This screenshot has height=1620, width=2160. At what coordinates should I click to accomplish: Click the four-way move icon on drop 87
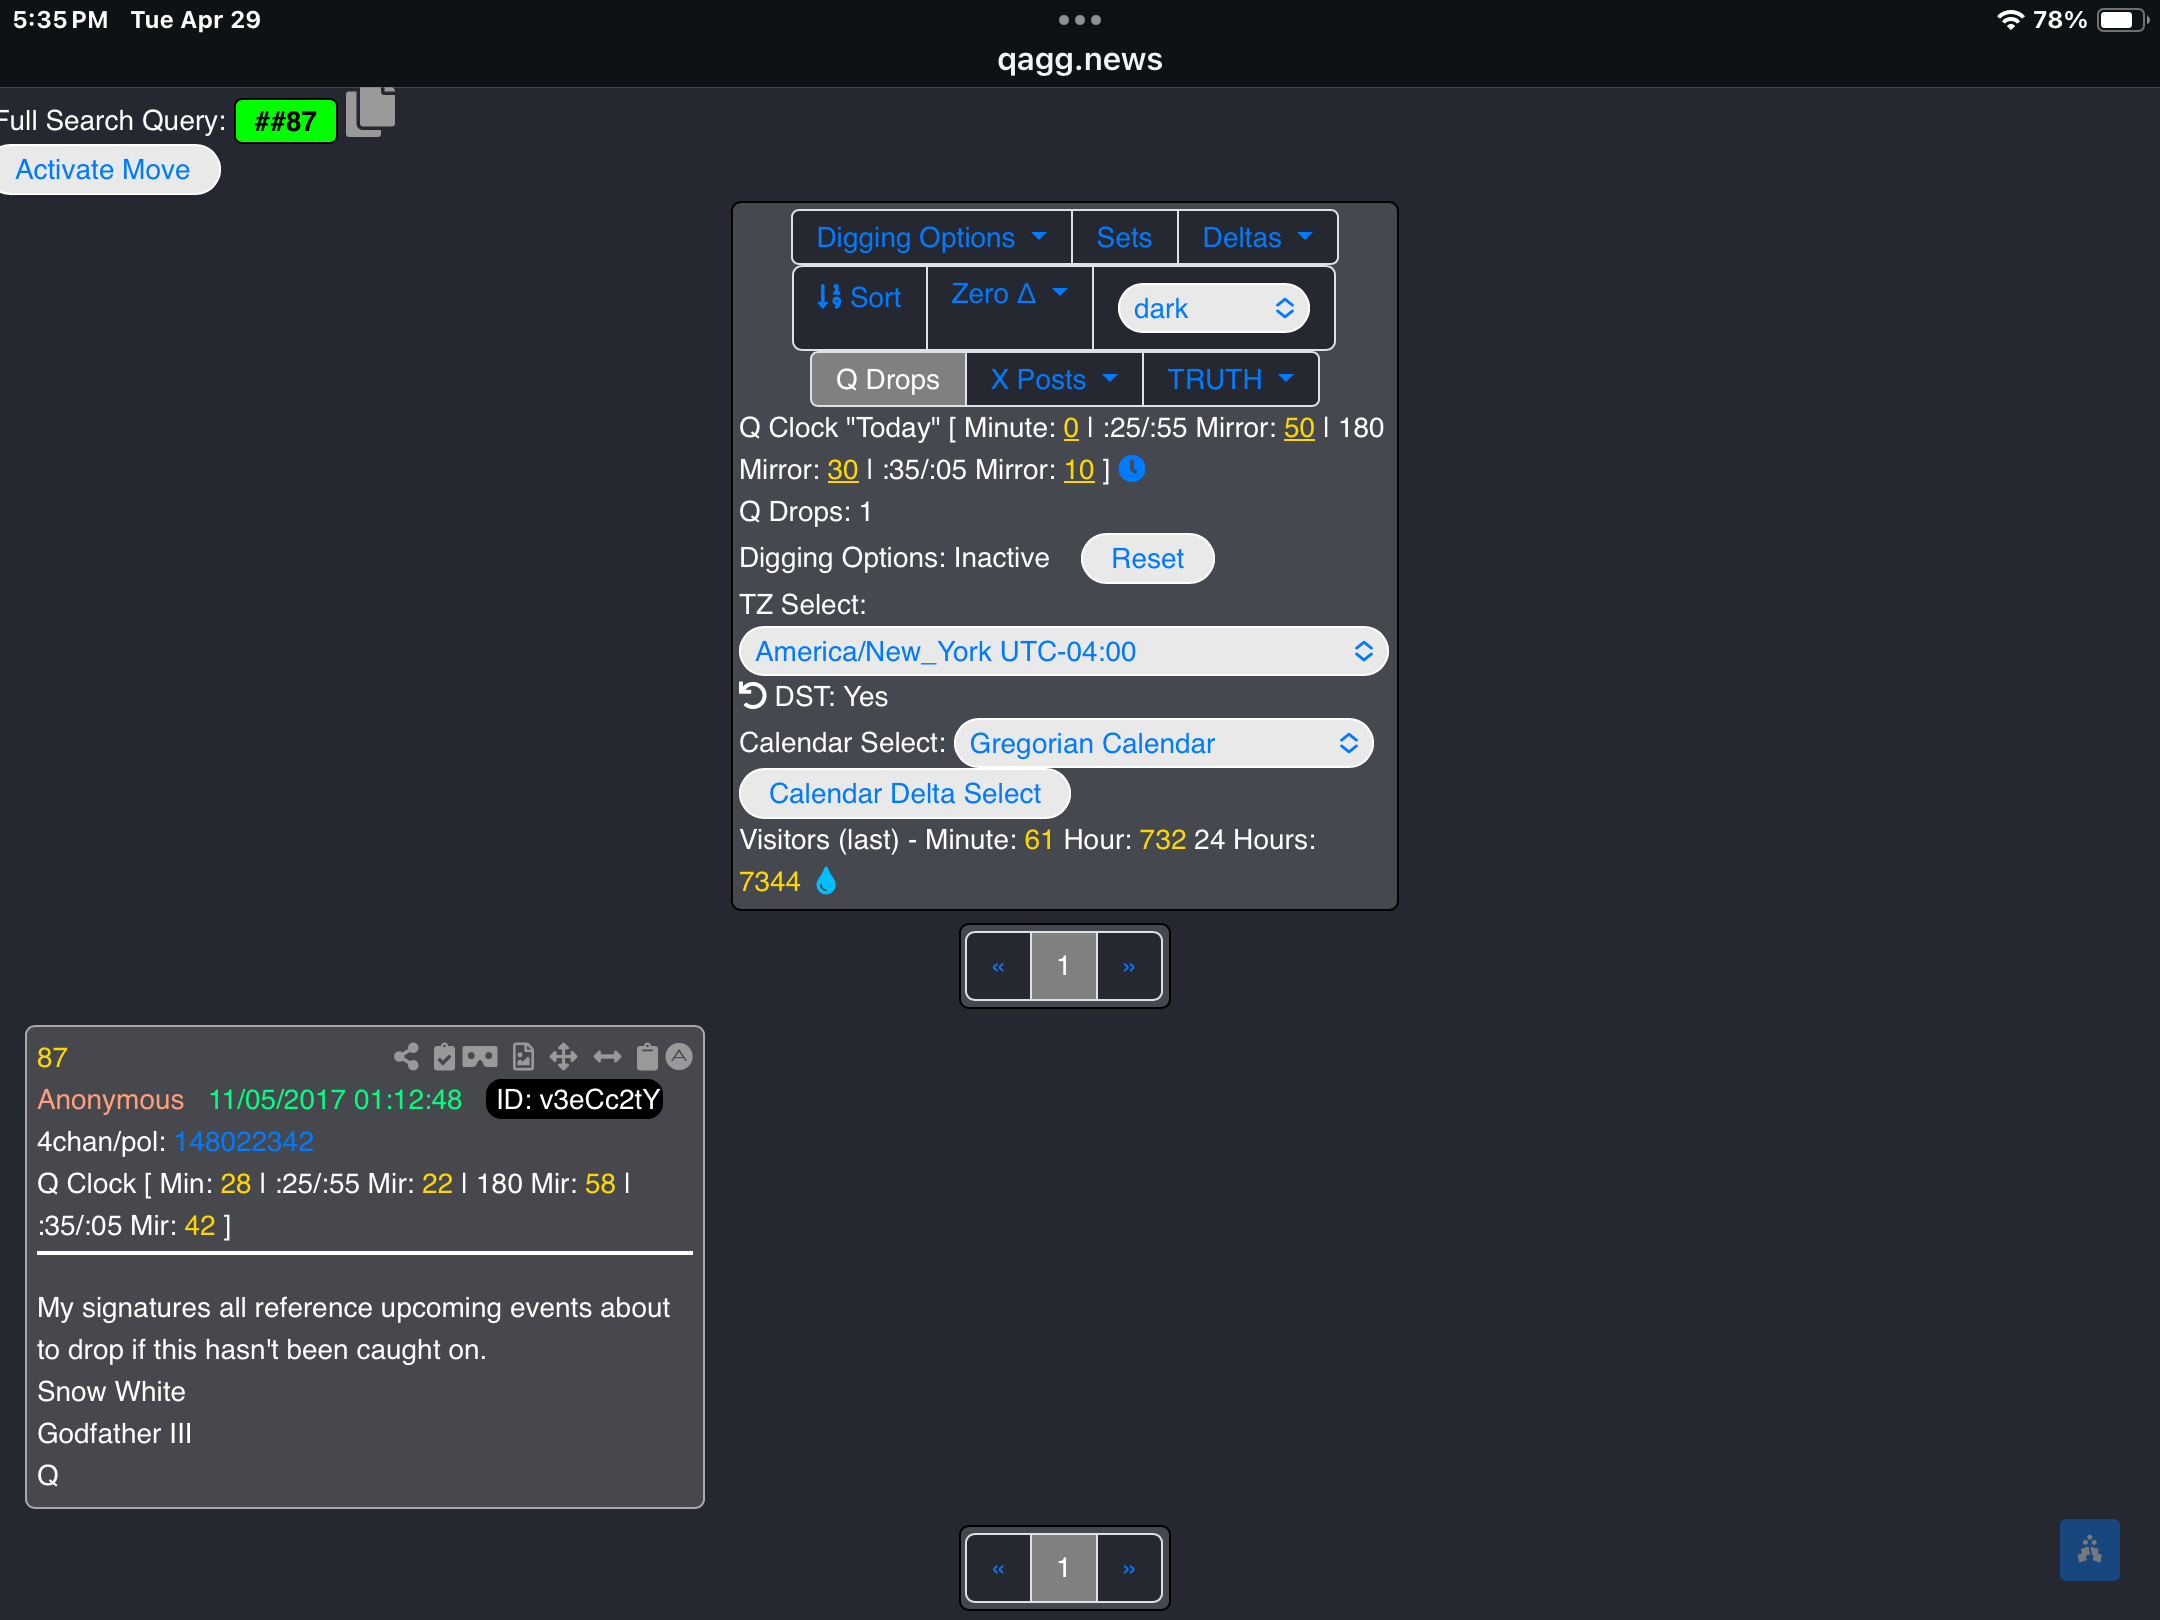click(563, 1057)
